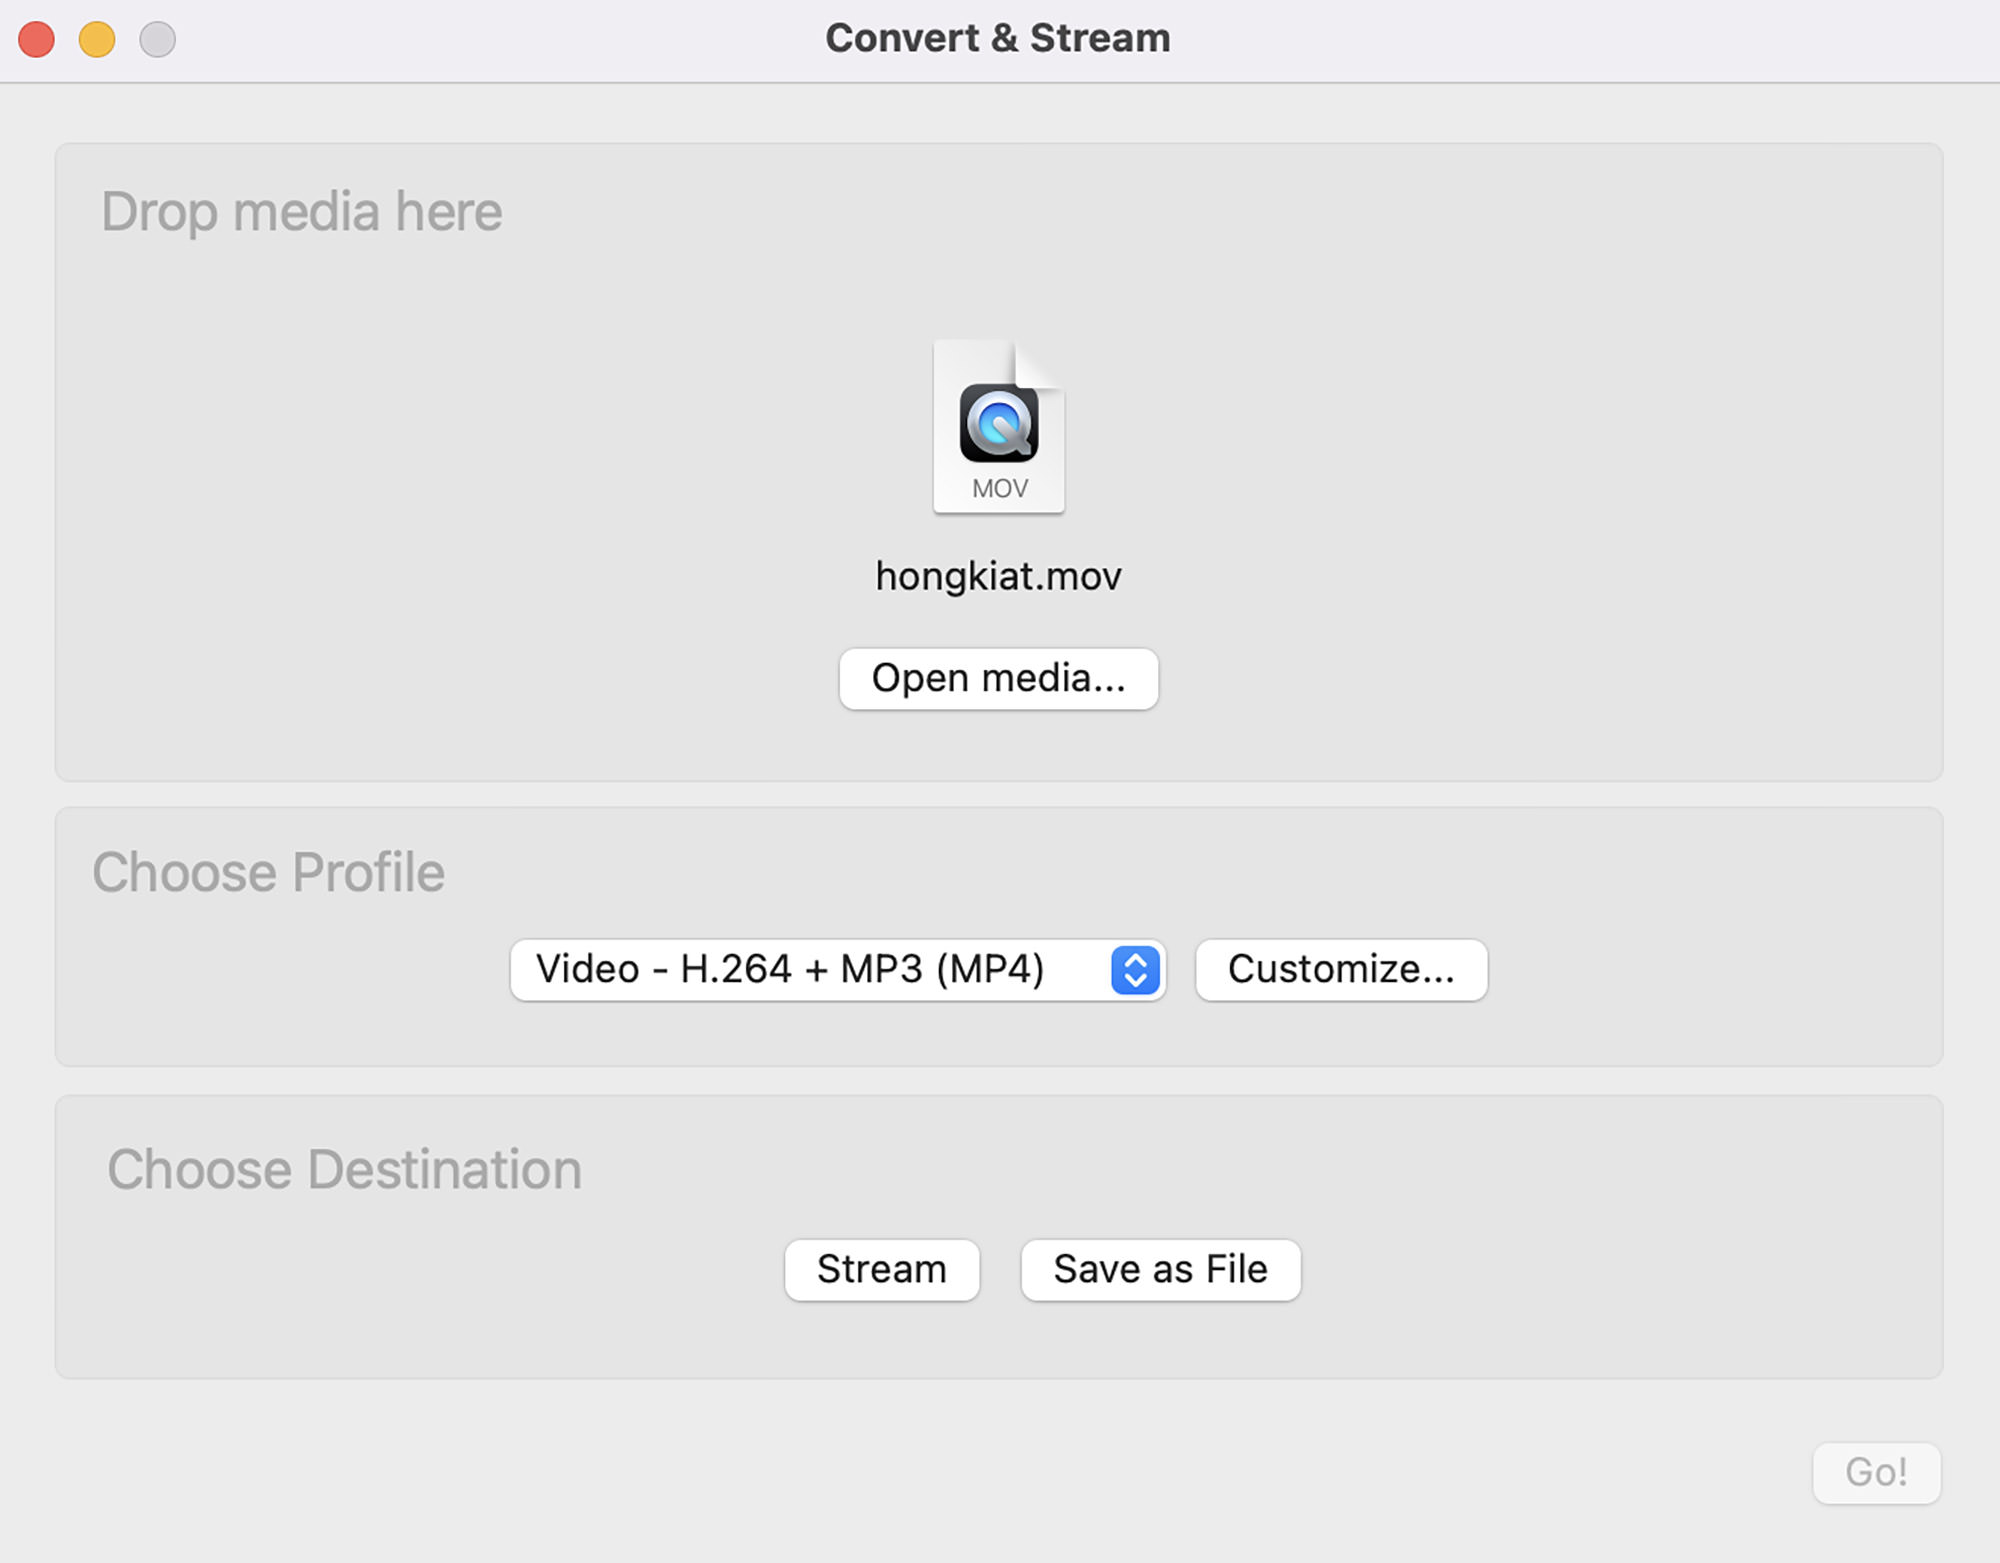This screenshot has width=2000, height=1563.
Task: Click the Choose Profile section heading
Action: coord(268,872)
